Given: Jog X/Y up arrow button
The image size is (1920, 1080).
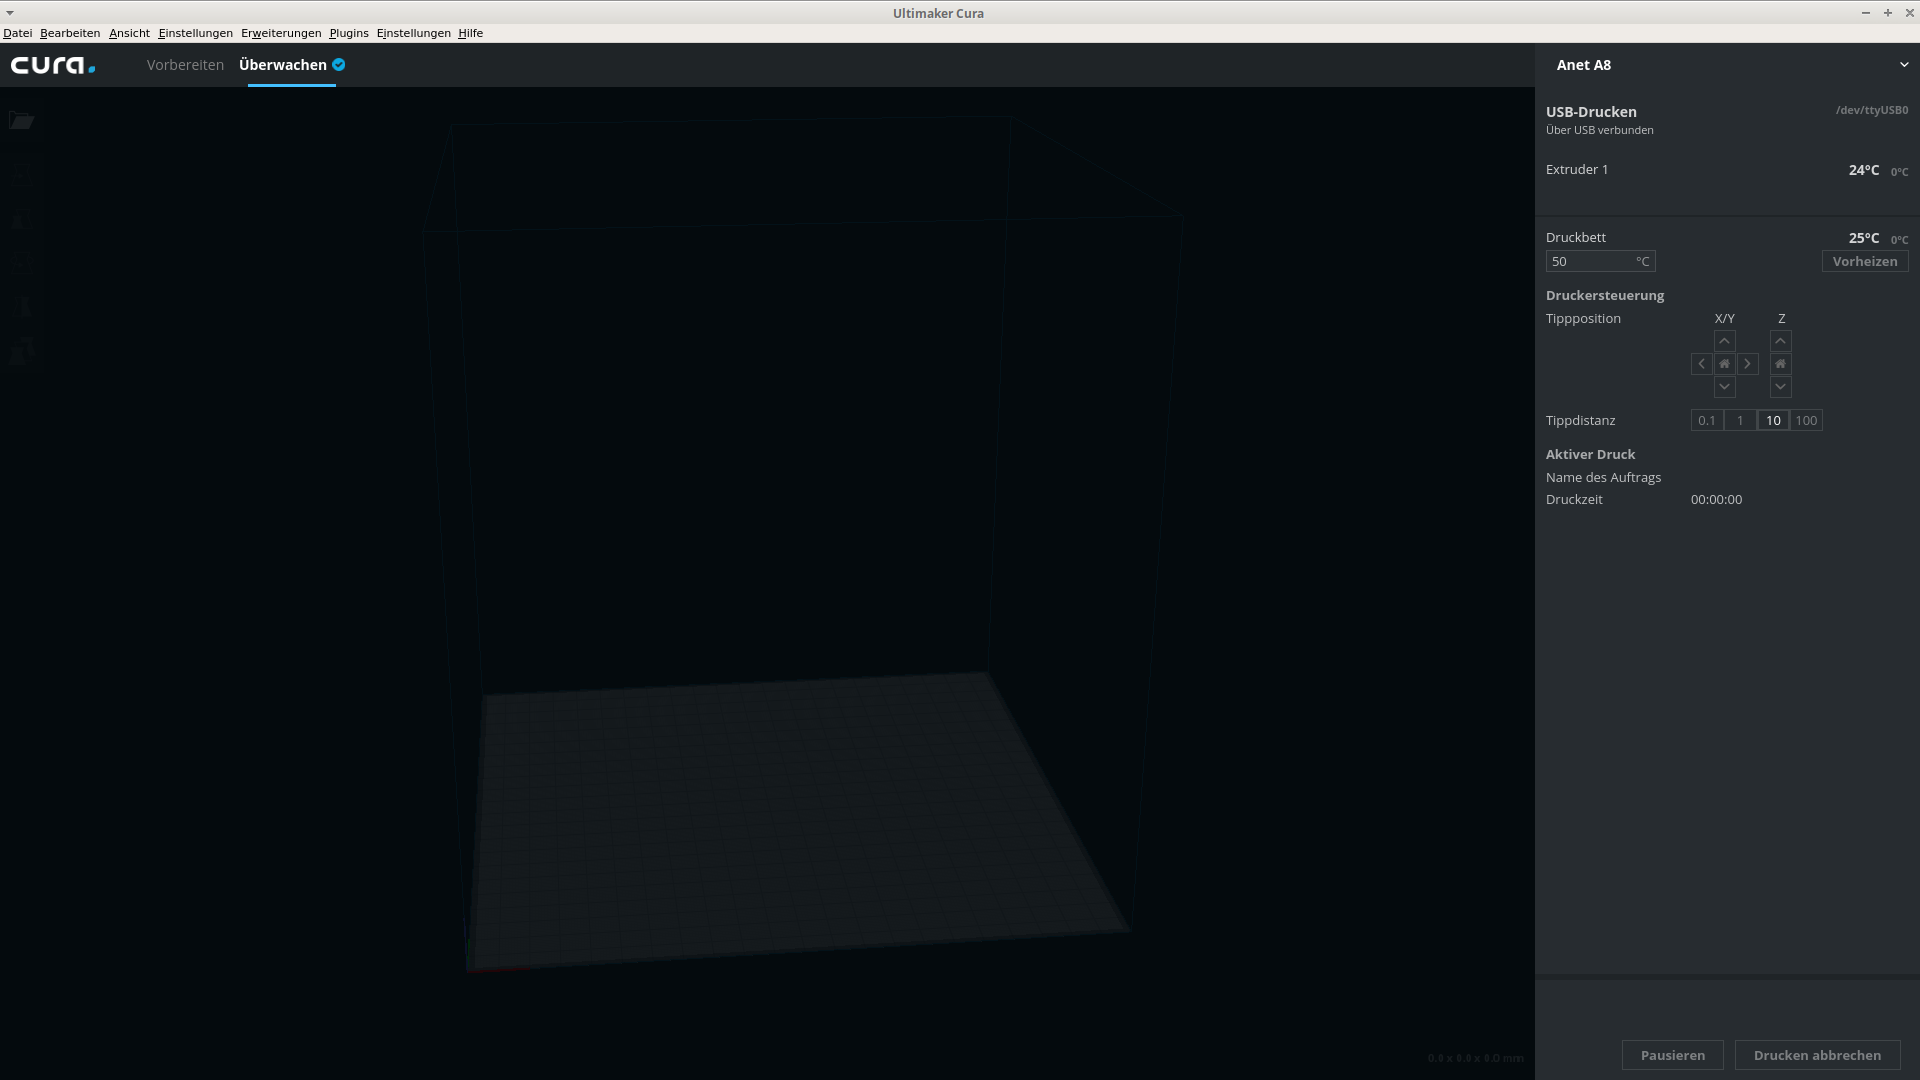Looking at the screenshot, I should click(1724, 341).
